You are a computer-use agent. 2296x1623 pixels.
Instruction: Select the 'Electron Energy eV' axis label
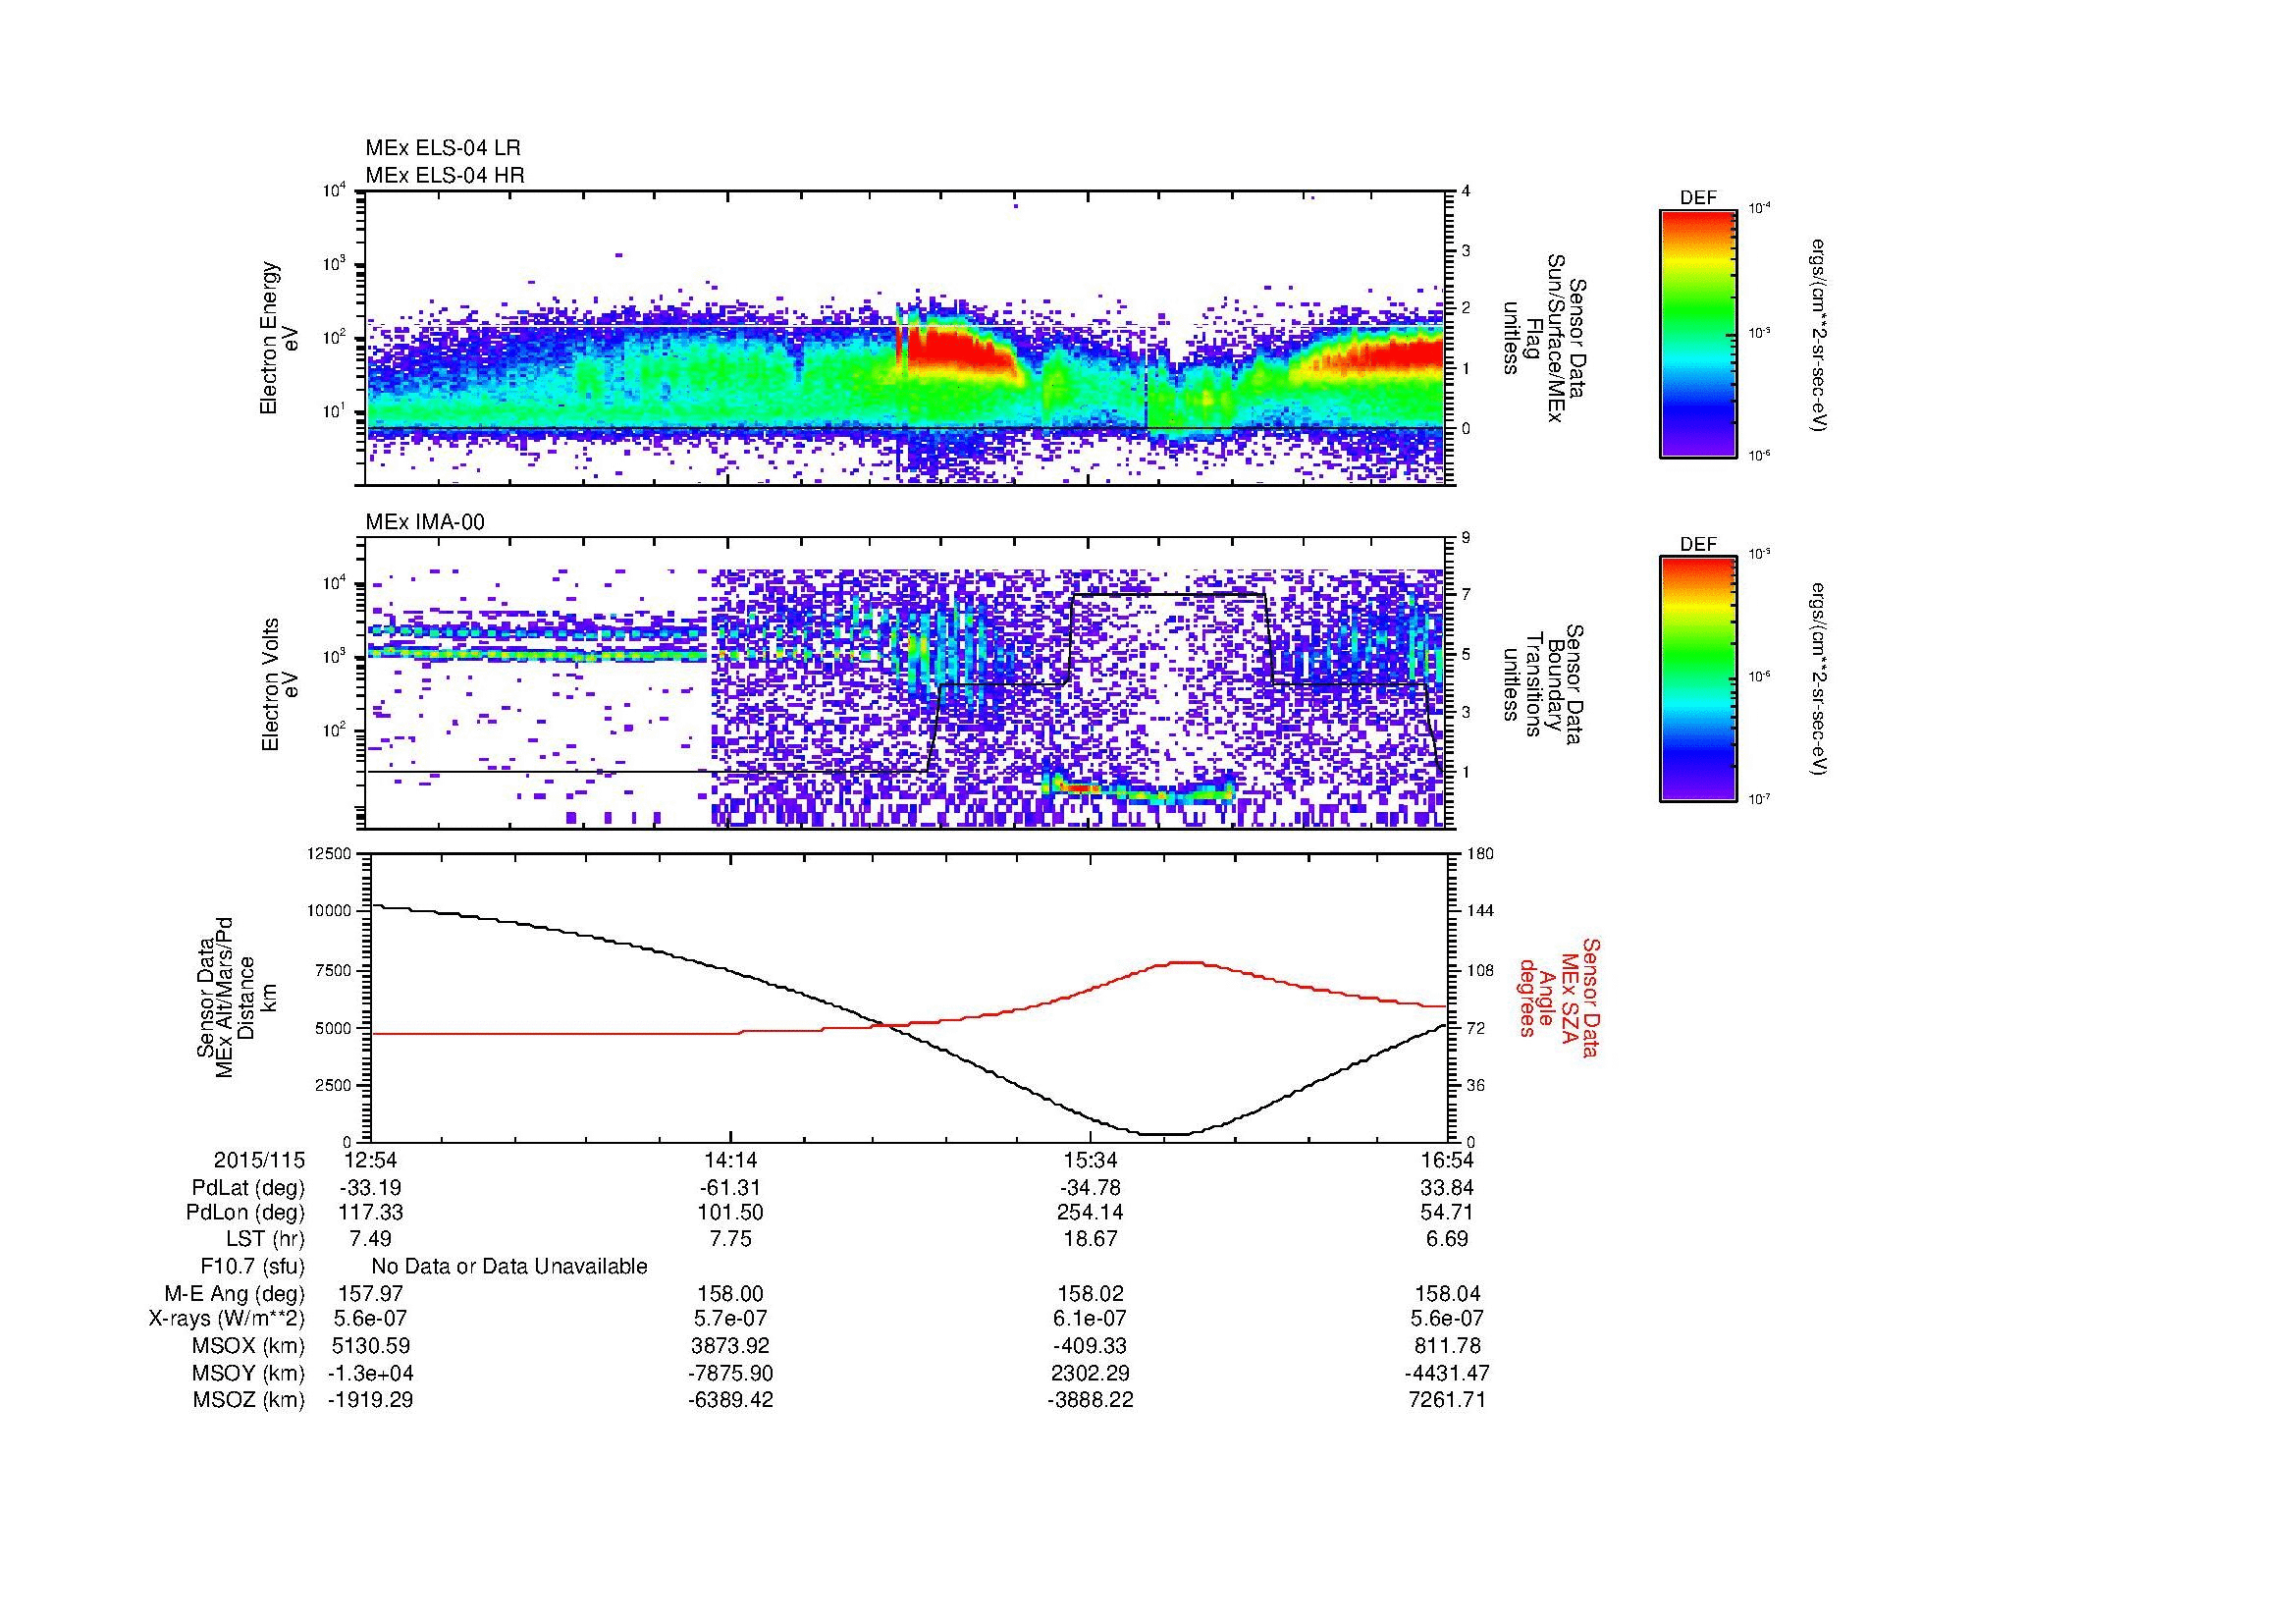click(280, 338)
